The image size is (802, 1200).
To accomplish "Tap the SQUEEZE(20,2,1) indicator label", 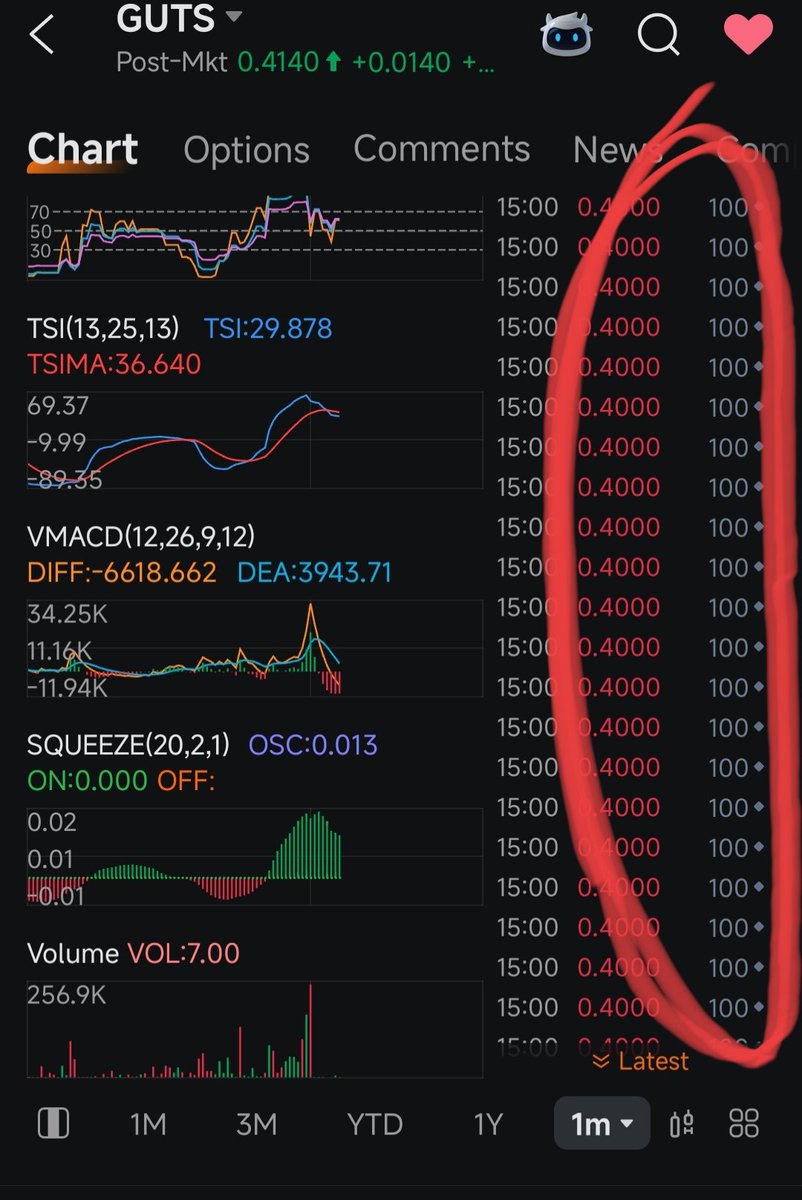I will point(129,745).
